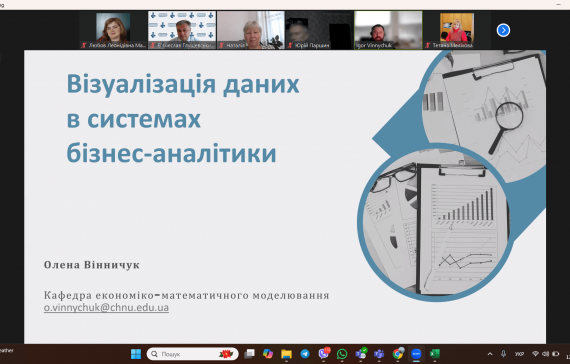This screenshot has width=570, height=364.
Task: Switch to Excel taskbar icon
Action: pos(435,354)
